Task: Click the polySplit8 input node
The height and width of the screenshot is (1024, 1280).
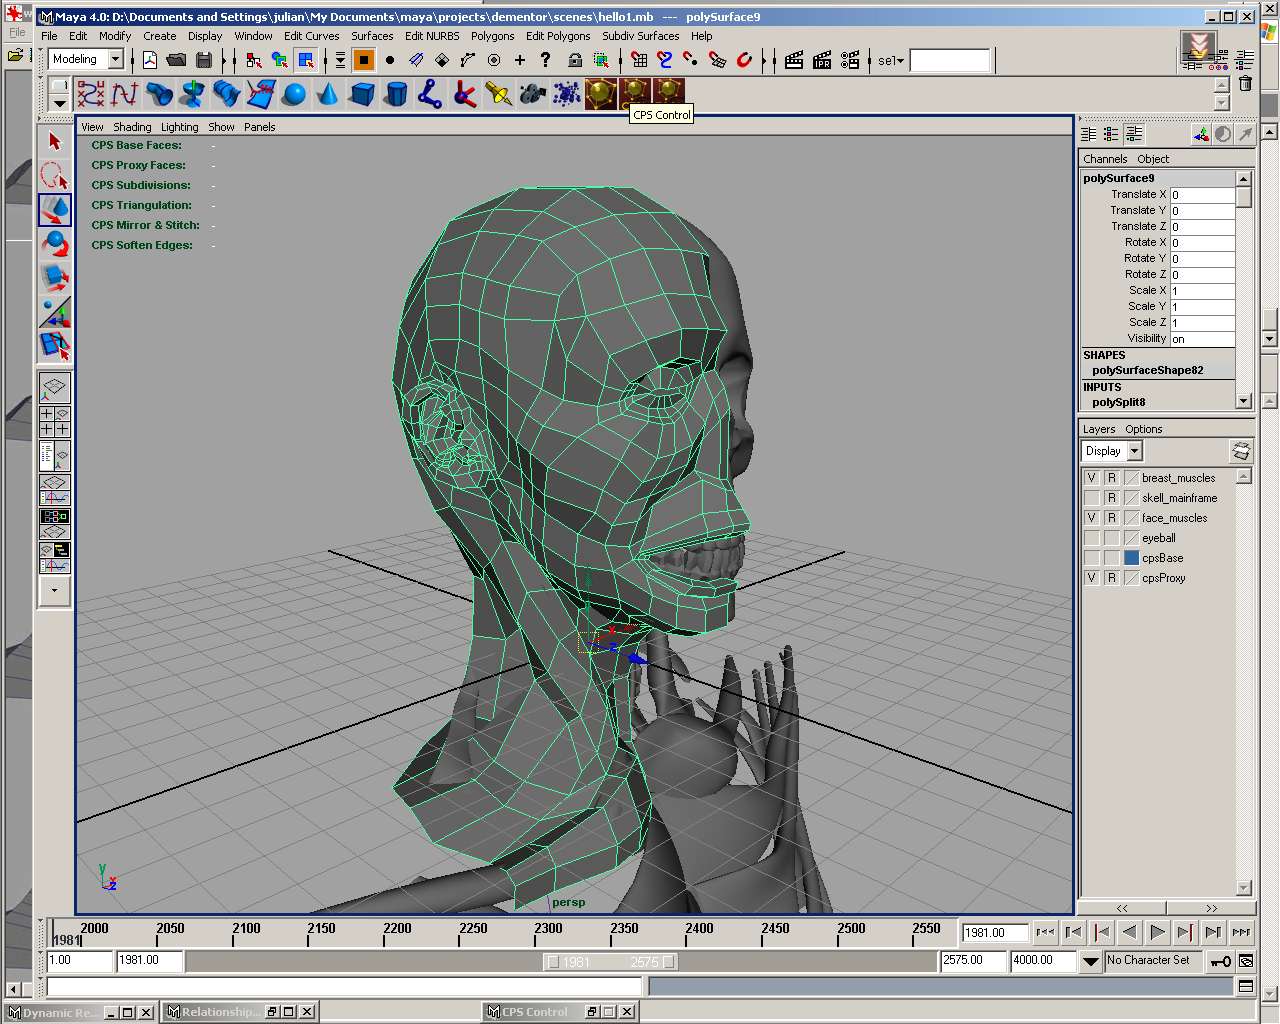Action: pyautogui.click(x=1119, y=402)
